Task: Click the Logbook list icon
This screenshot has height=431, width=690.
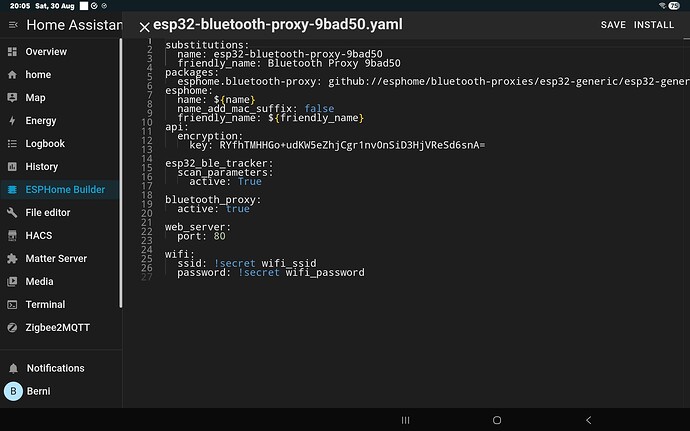Action: [12, 144]
